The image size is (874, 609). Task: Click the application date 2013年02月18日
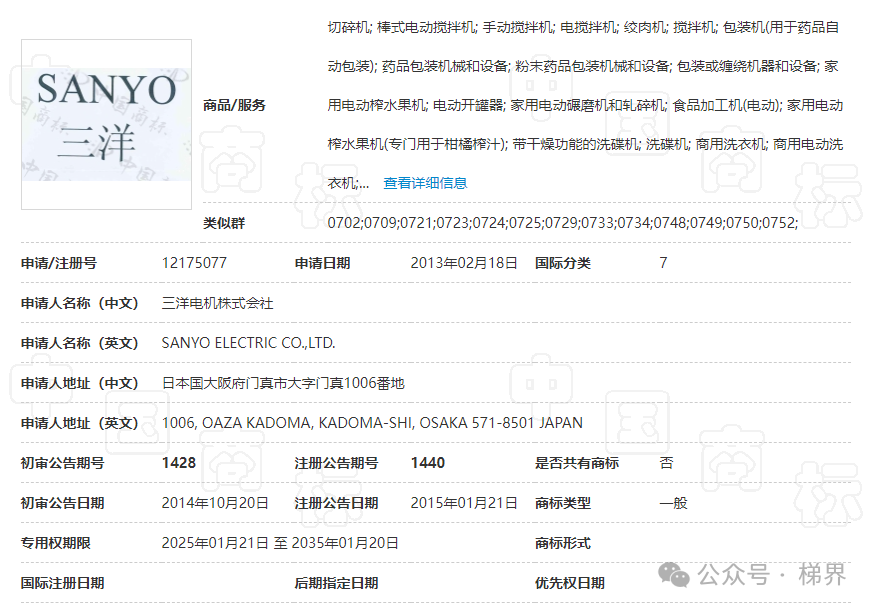click(x=464, y=263)
